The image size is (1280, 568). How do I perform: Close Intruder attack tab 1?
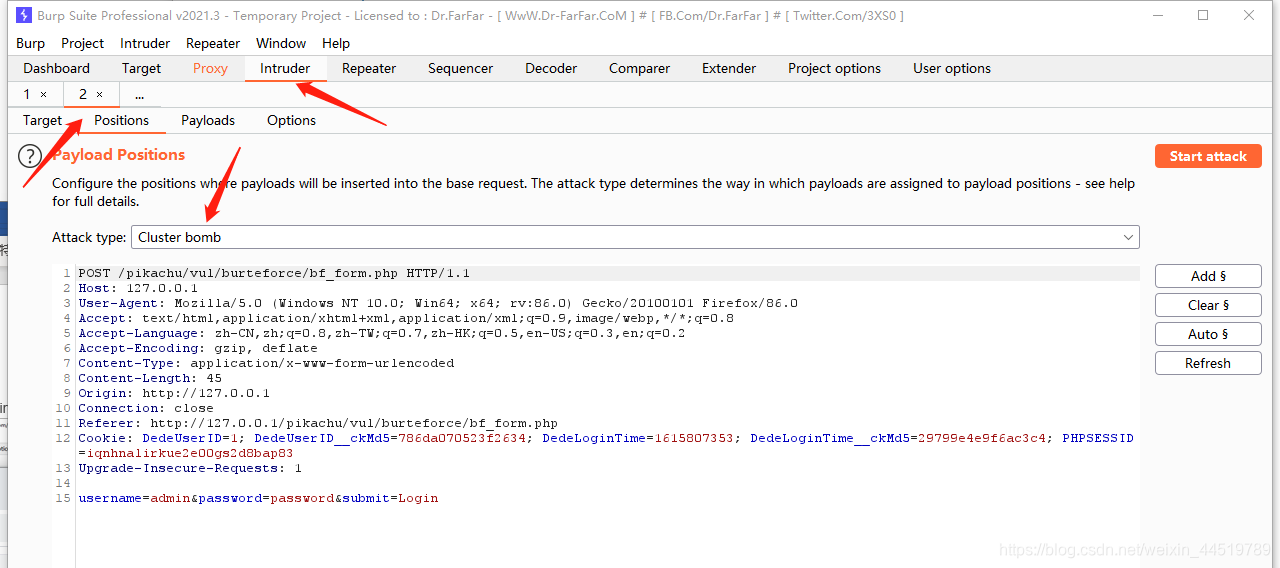(43, 94)
